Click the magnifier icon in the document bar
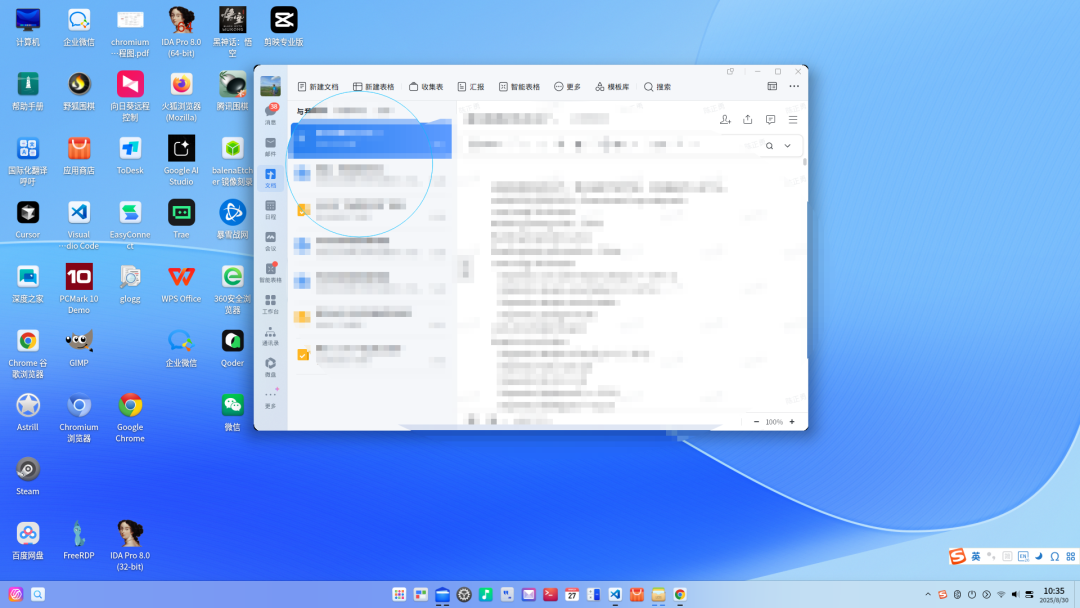The height and width of the screenshot is (608, 1080). [x=769, y=146]
